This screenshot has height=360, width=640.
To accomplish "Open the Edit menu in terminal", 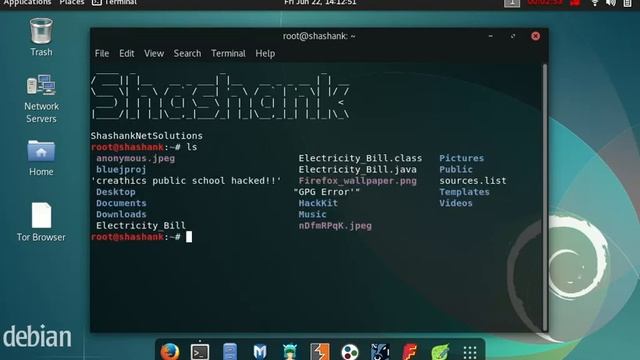I will [127, 53].
